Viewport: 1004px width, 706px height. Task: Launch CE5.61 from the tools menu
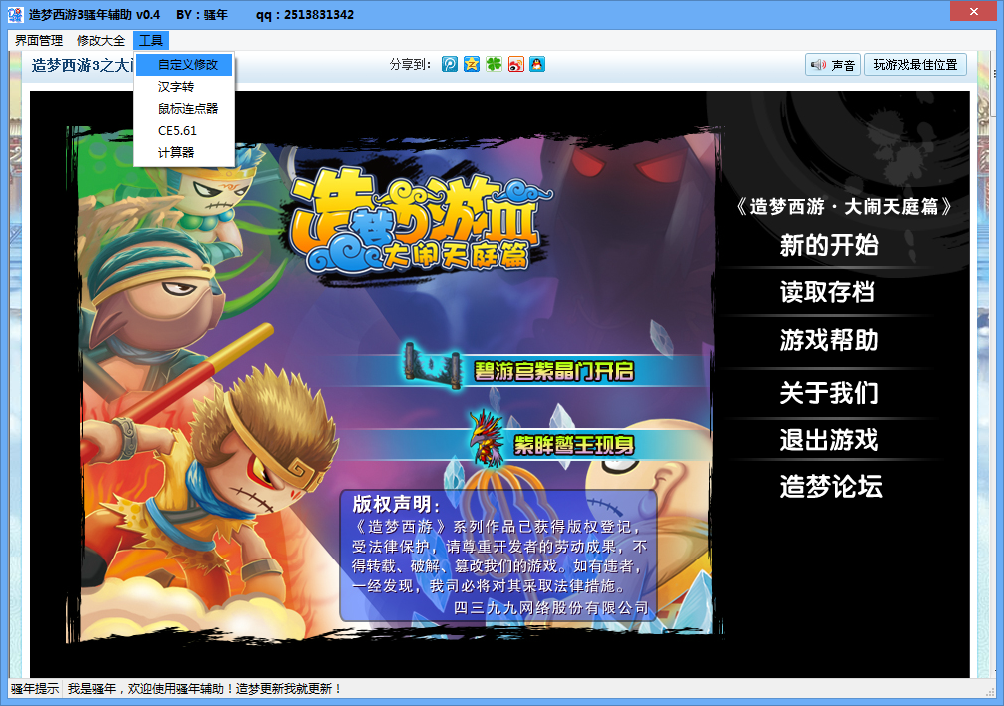click(x=184, y=131)
